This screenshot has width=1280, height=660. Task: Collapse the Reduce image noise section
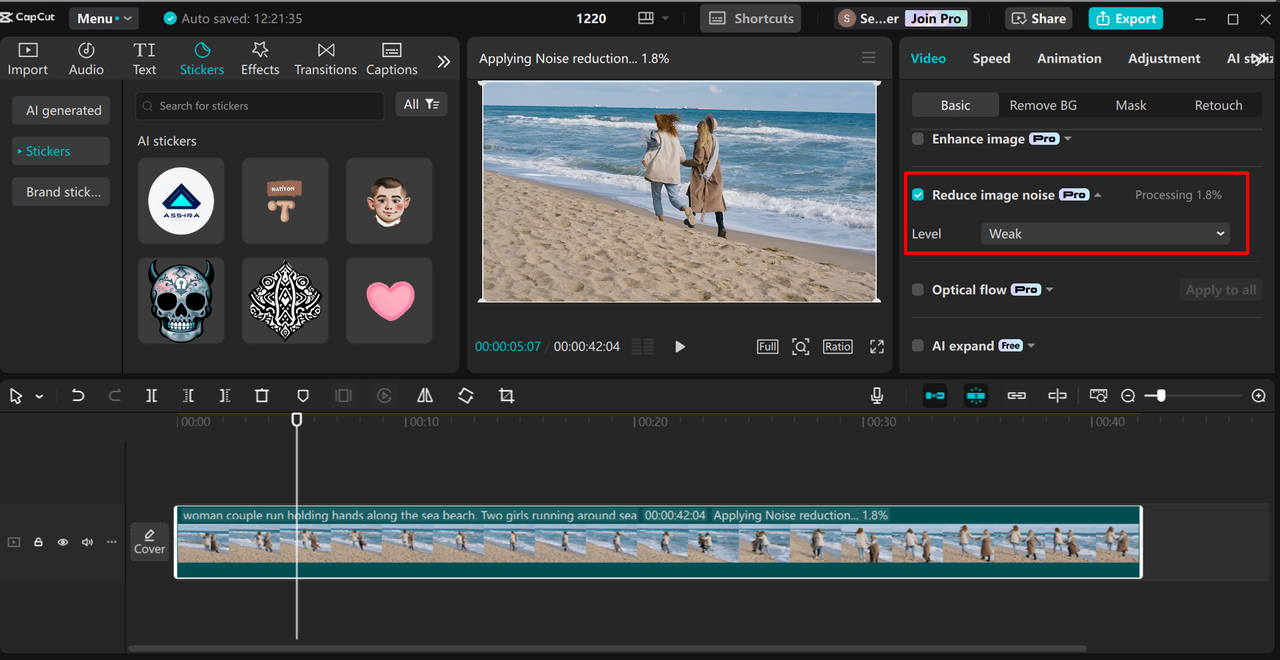click(1098, 195)
